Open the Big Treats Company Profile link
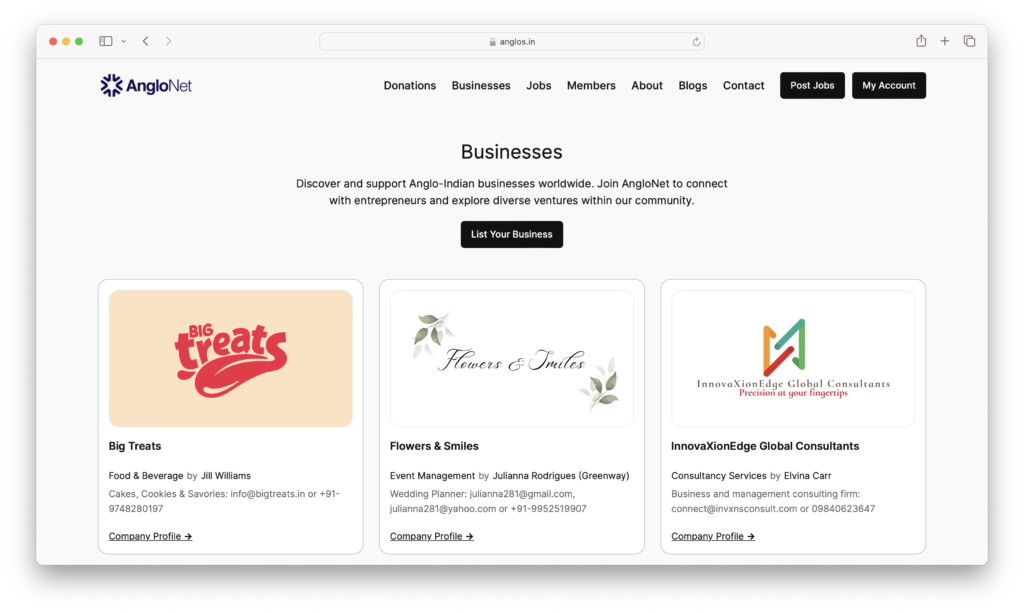This screenshot has width=1024, height=613. click(150, 536)
